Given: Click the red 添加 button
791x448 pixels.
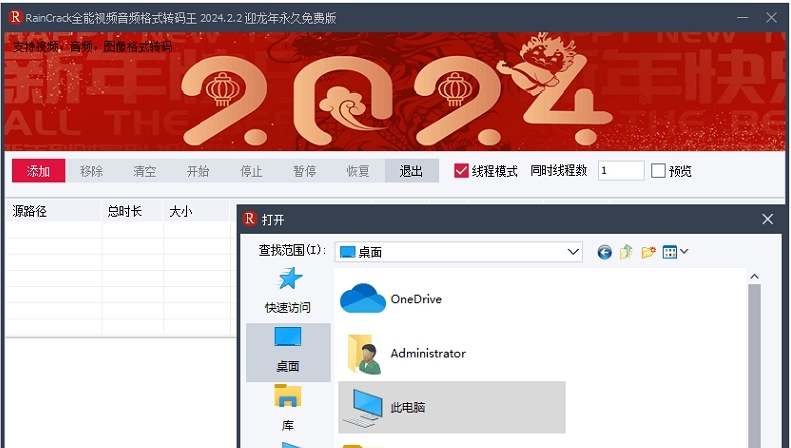Looking at the screenshot, I should click(x=38, y=171).
